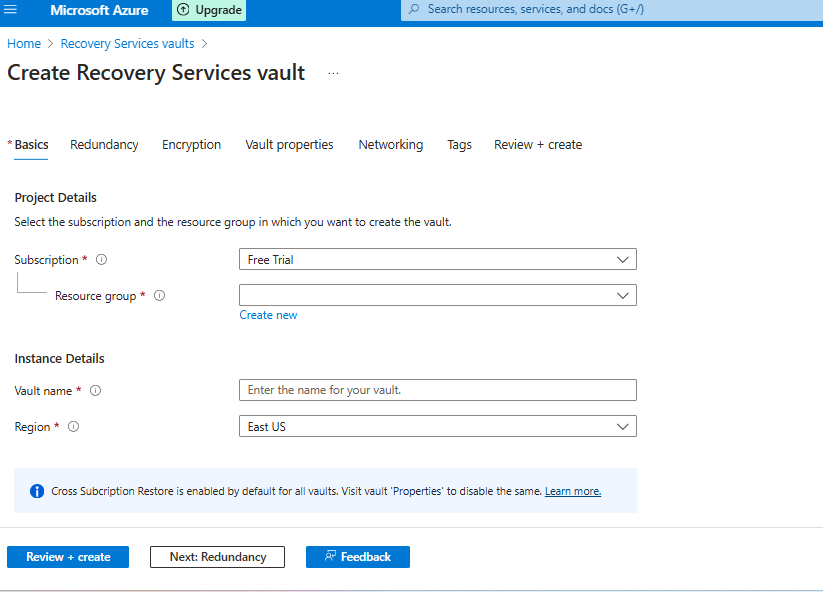Switch to the Redundancy tab
Image resolution: width=823 pixels, height=592 pixels.
pyautogui.click(x=104, y=145)
